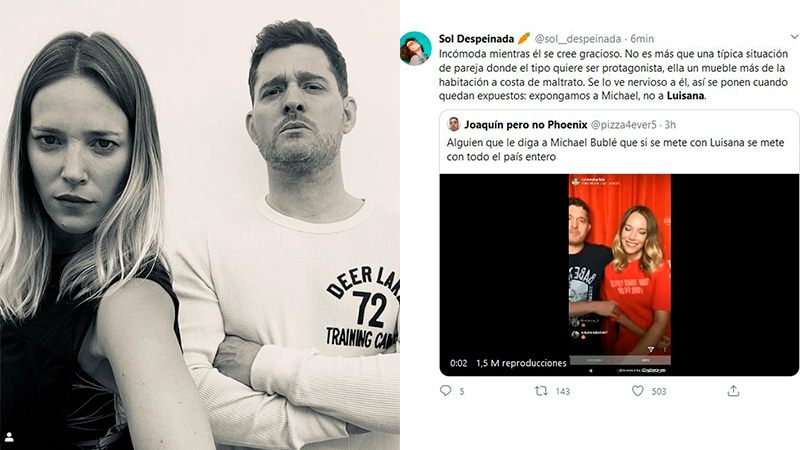Open @pizza4ever5 handle

[623, 124]
